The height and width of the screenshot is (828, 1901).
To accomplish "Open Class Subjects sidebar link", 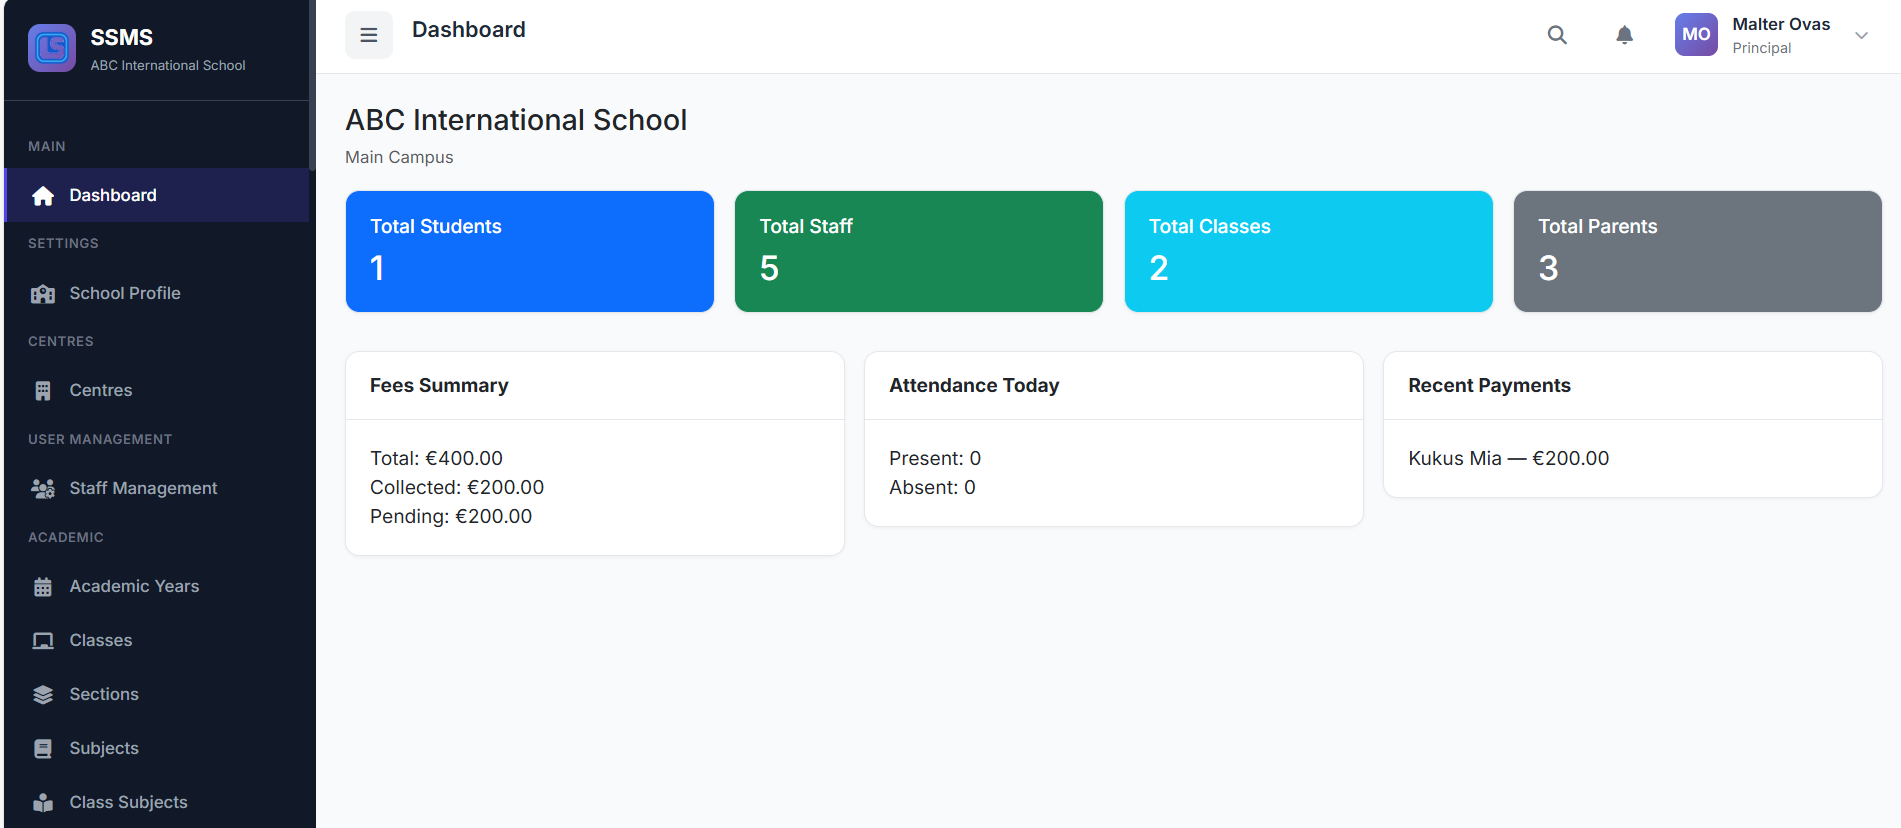I will coord(128,802).
